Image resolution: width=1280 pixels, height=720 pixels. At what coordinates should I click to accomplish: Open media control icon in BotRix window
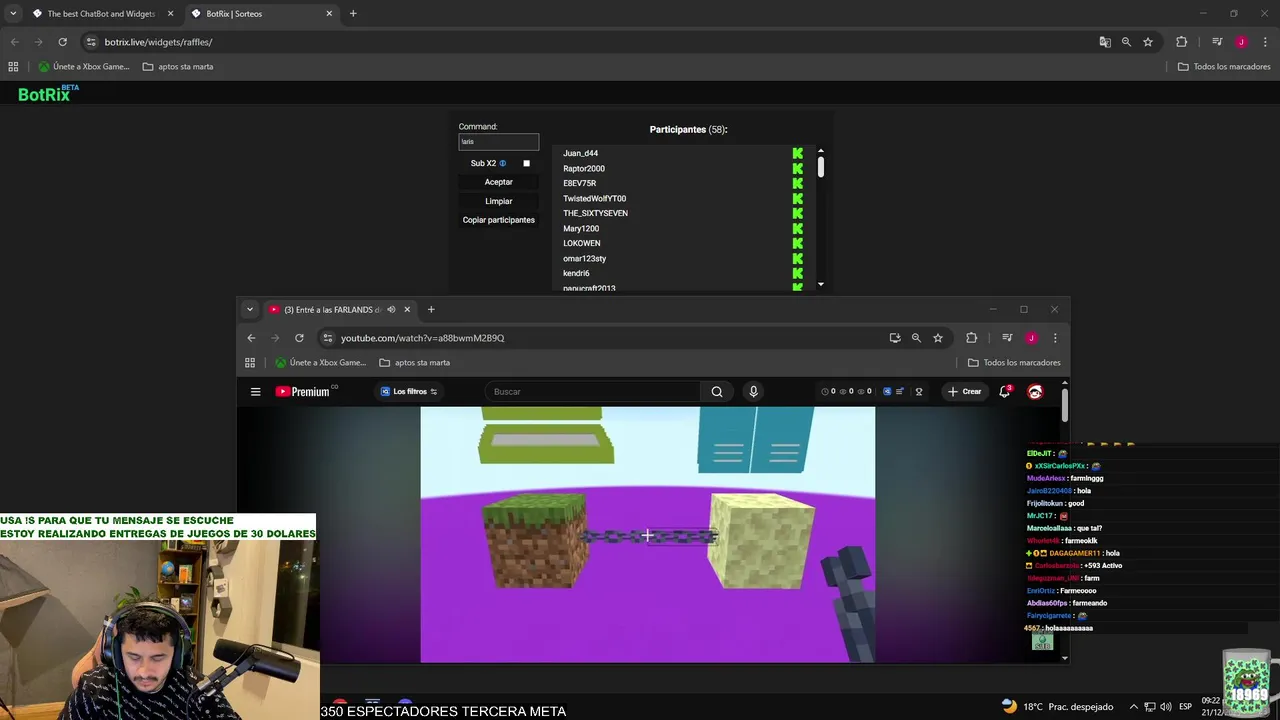[x=1217, y=42]
